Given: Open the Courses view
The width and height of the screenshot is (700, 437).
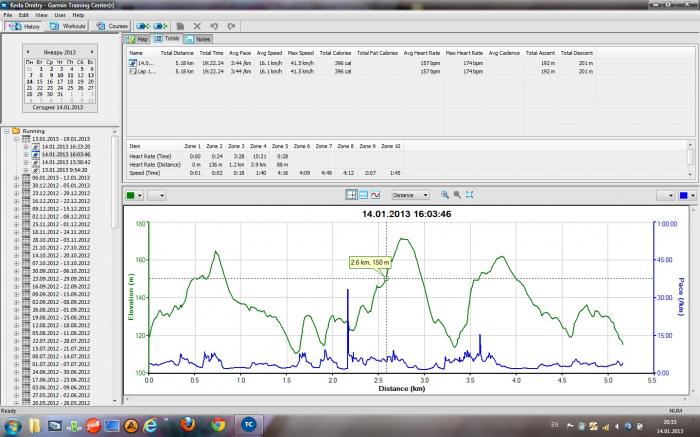Looking at the screenshot, I should [x=112, y=26].
